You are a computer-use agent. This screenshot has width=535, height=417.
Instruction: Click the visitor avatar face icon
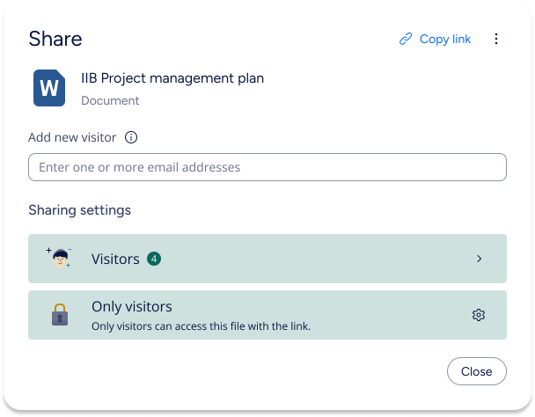[60, 258]
